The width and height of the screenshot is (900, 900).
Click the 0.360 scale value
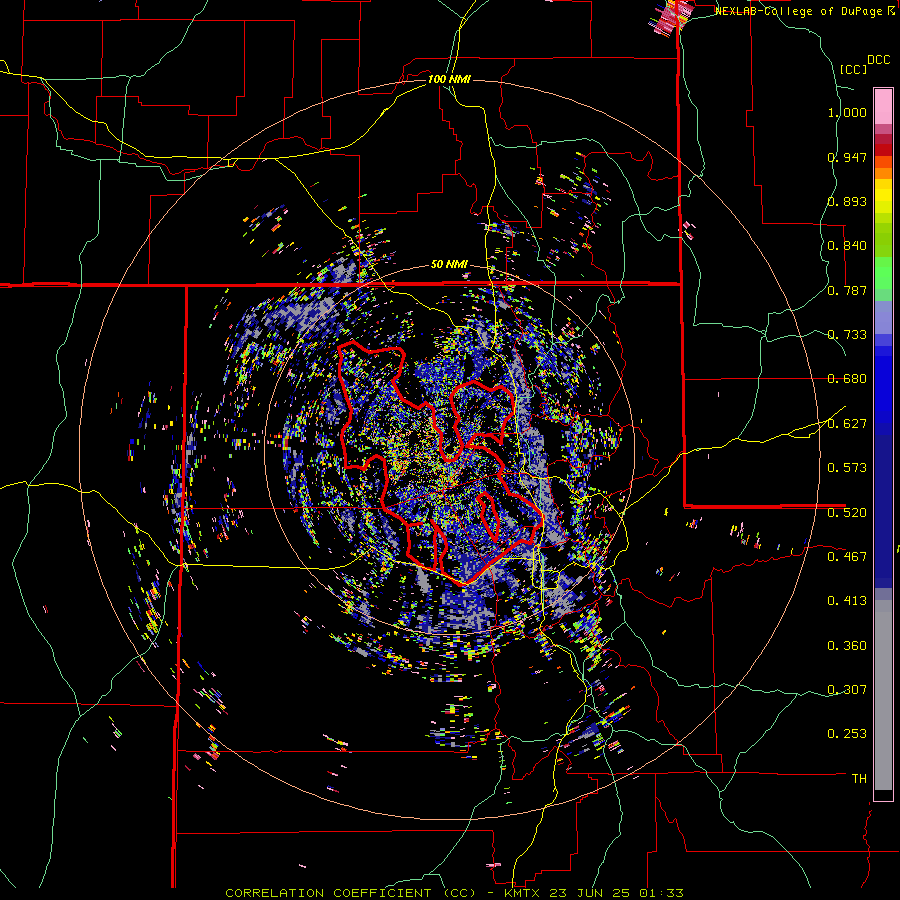point(847,646)
